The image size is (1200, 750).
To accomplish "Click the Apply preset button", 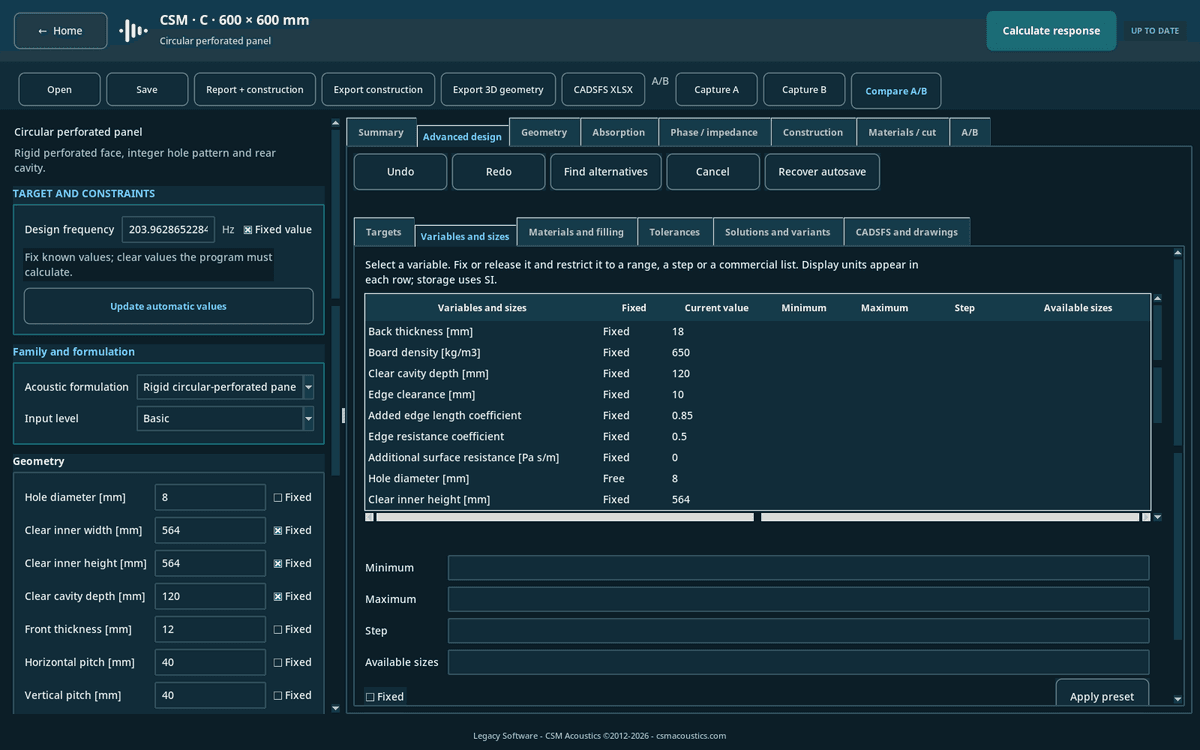I will (1102, 695).
